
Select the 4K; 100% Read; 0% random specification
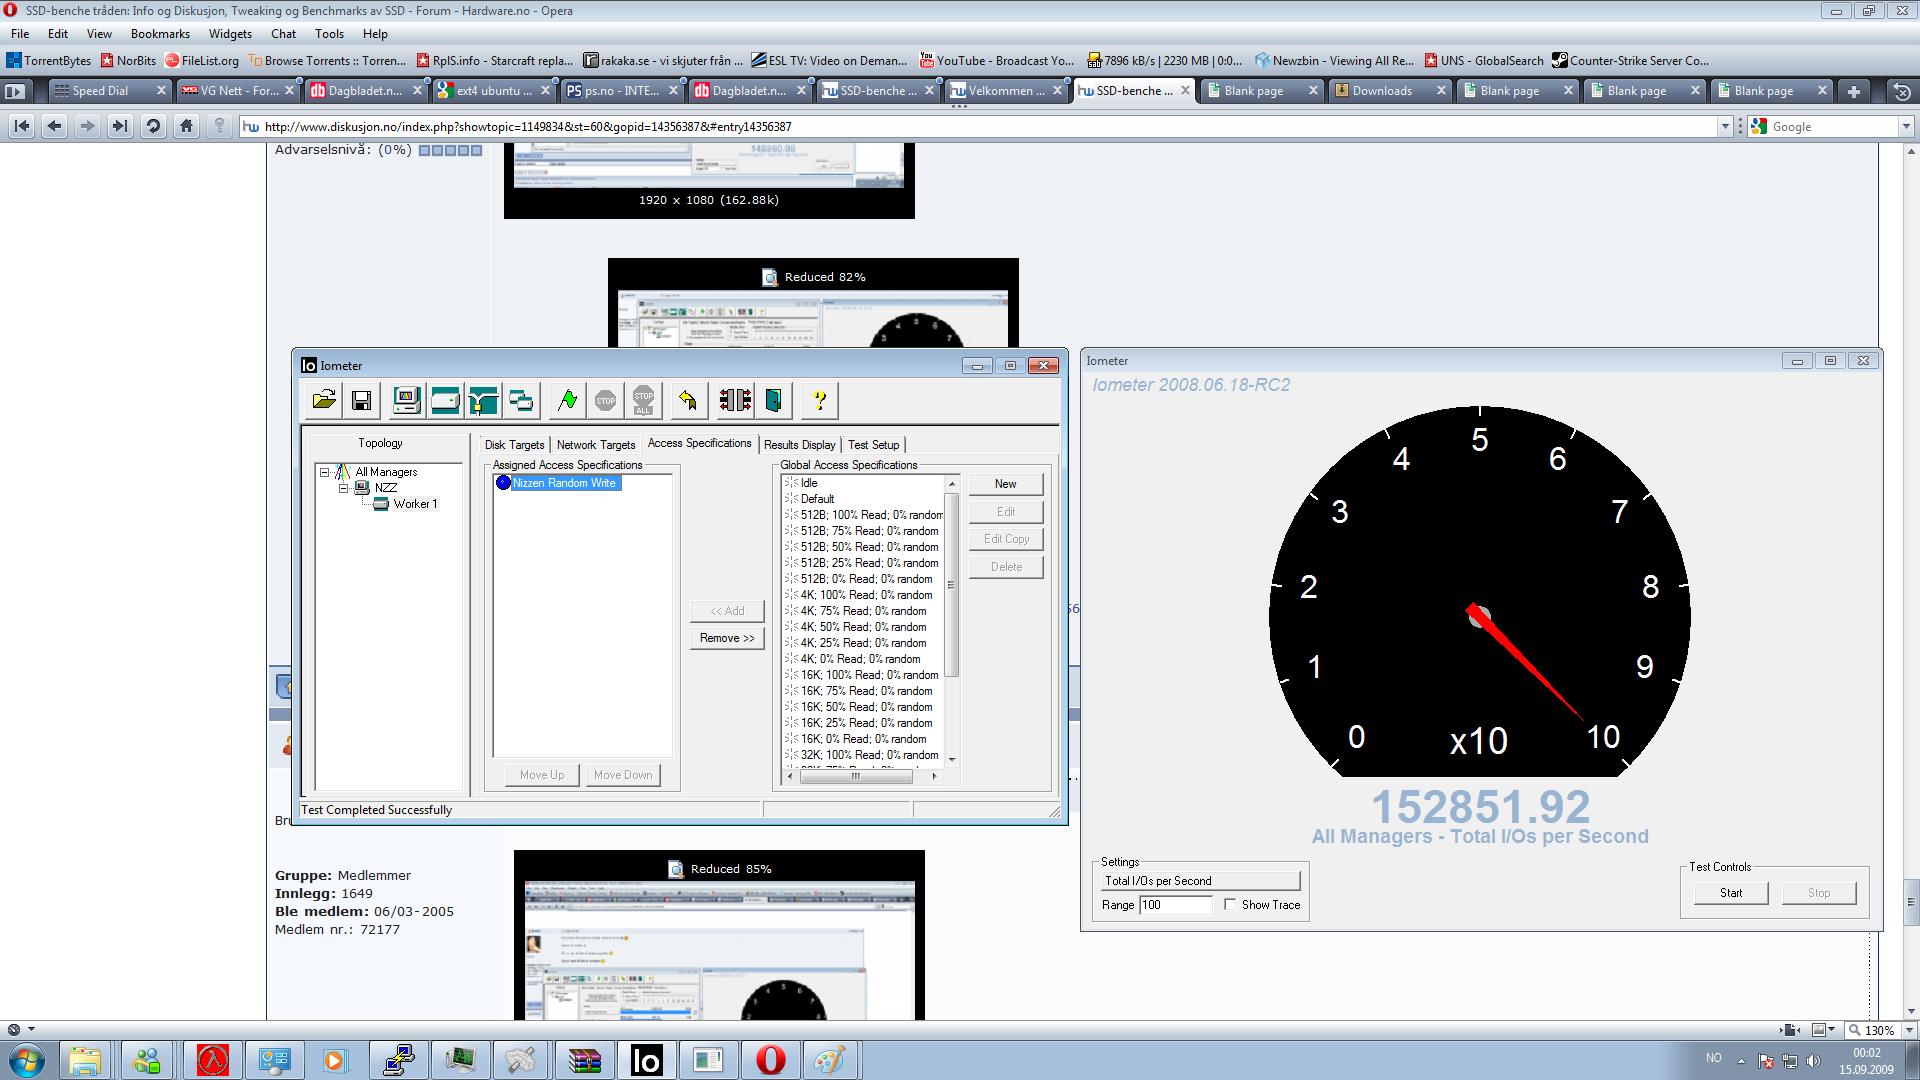pos(866,595)
